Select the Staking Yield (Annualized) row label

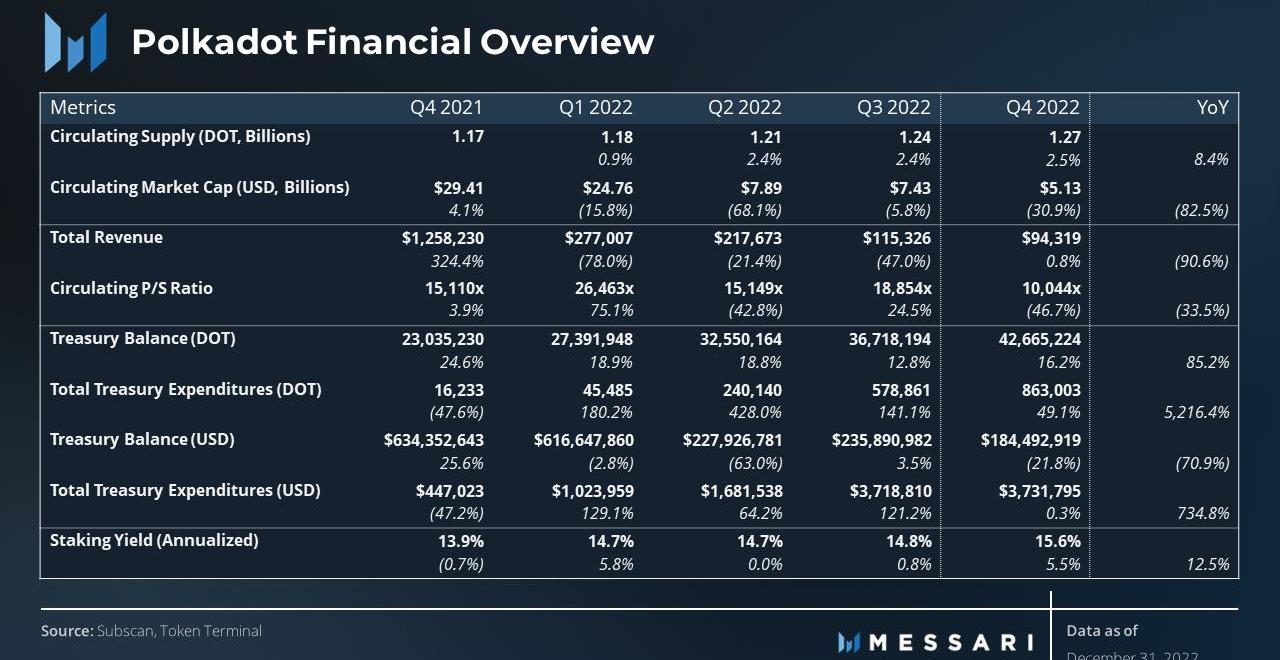(x=154, y=540)
